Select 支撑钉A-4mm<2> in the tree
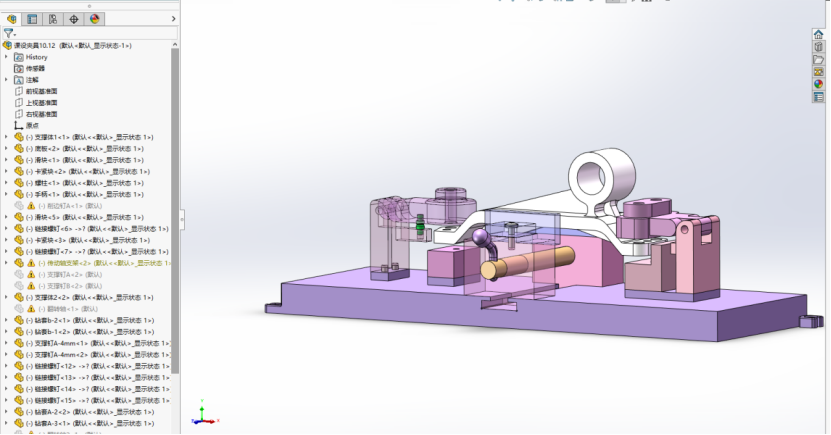Viewport: 831px width, 435px height. coord(99,355)
